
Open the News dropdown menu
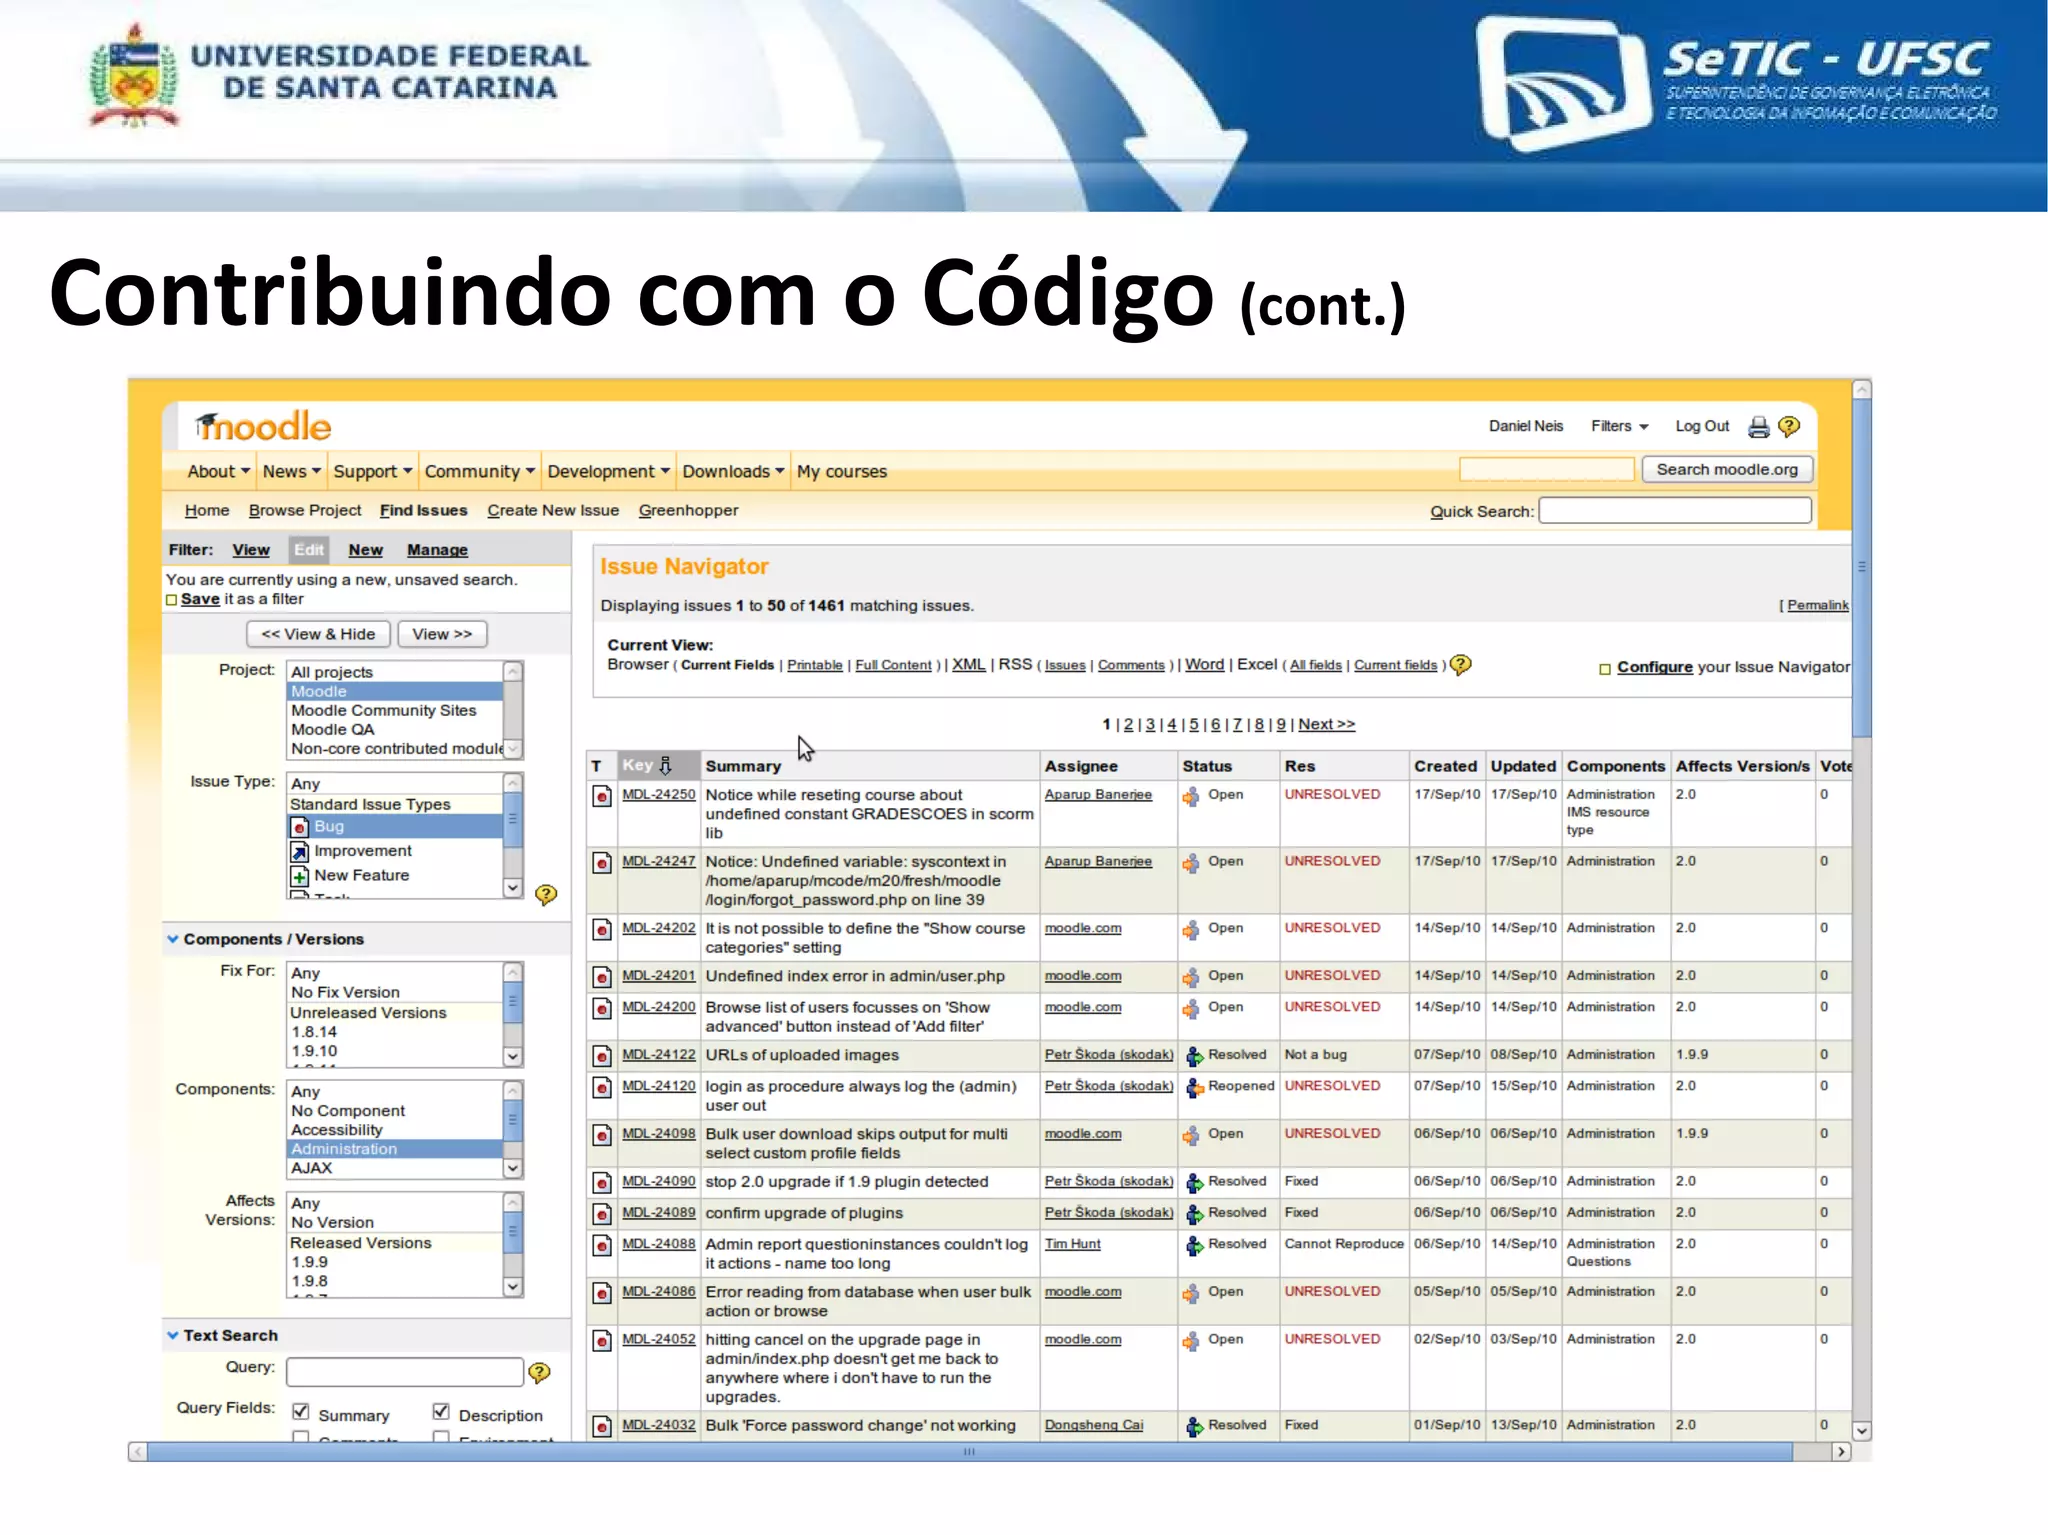pyautogui.click(x=291, y=472)
